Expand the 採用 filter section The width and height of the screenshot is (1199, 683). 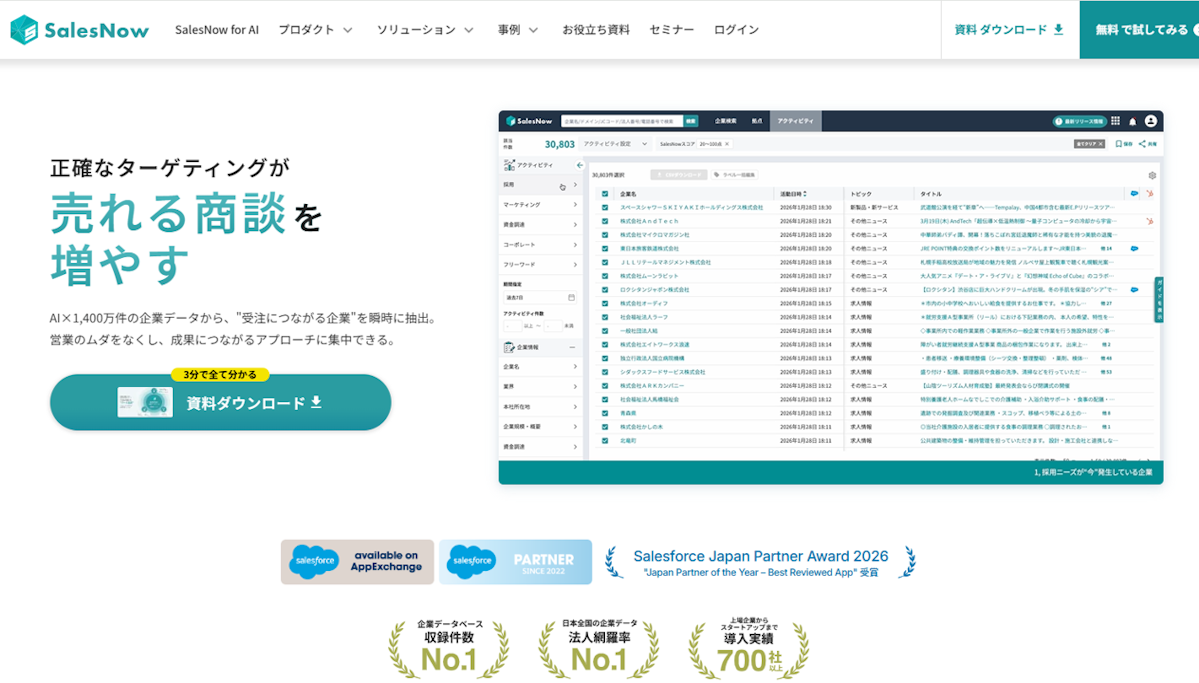[541, 185]
